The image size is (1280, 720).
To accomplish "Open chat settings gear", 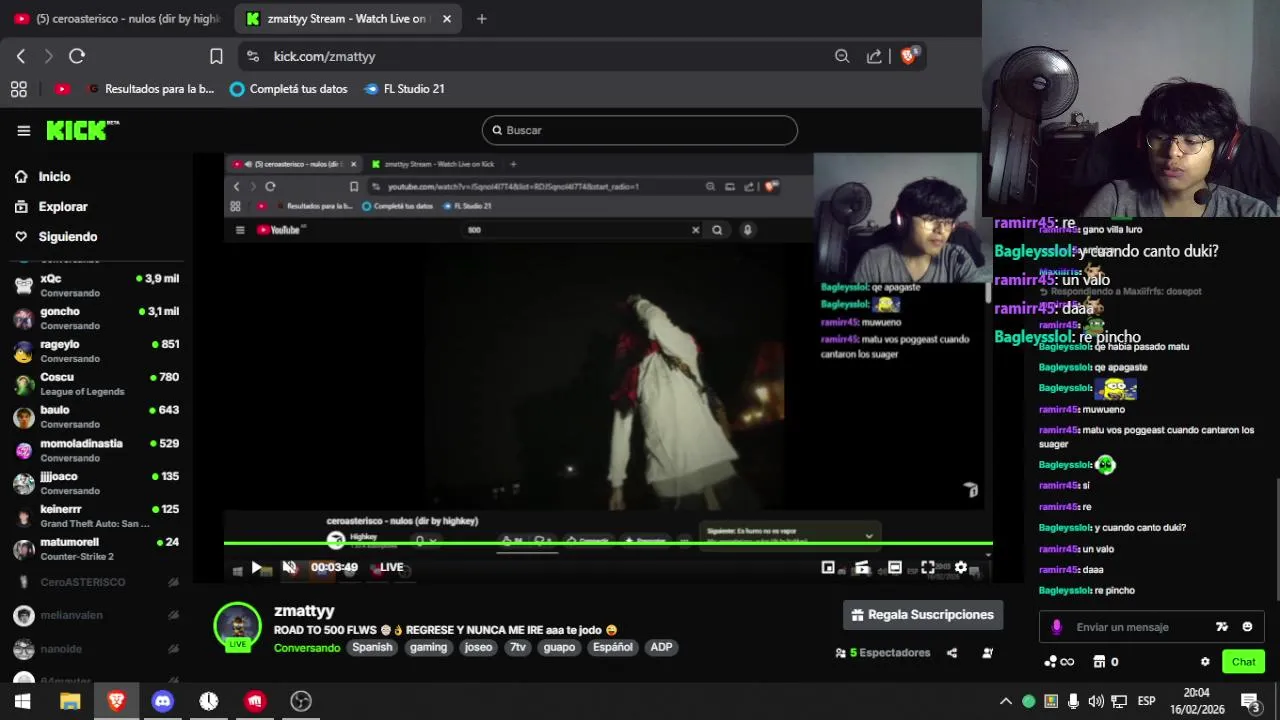I will click(x=1205, y=662).
